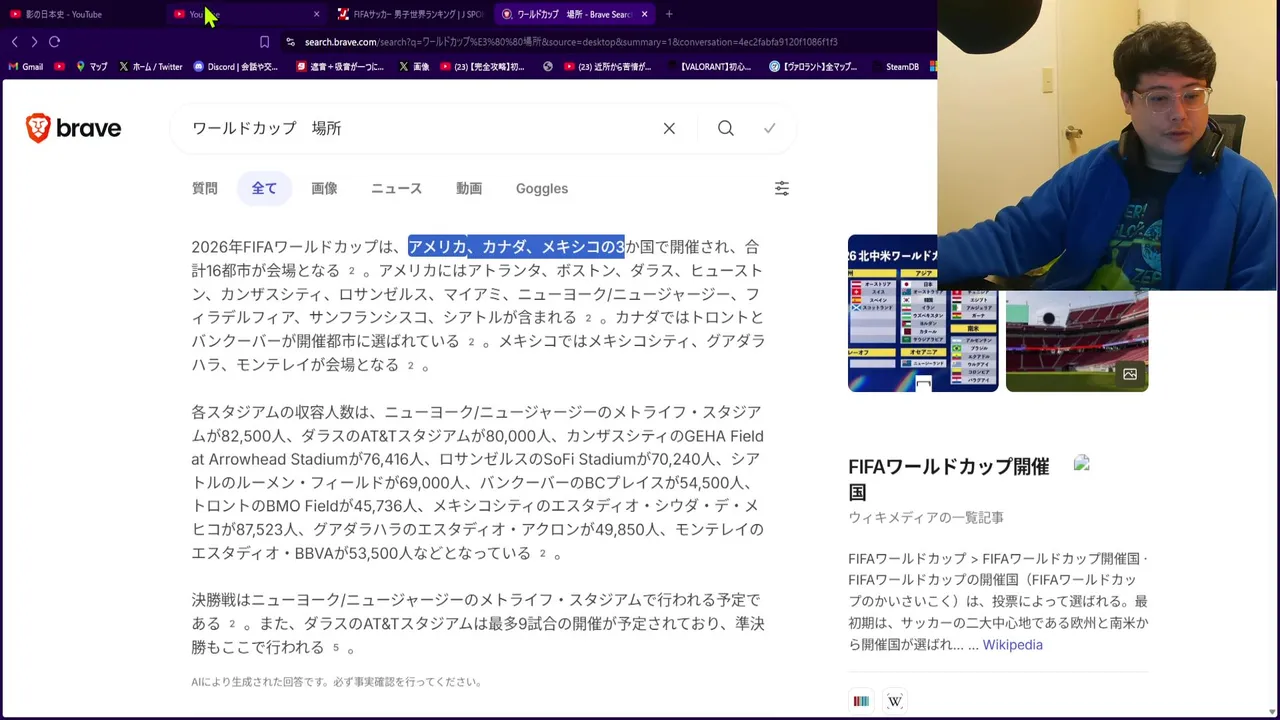Image resolution: width=1280 pixels, height=720 pixels.
Task: Click the AI disclaimer AIにより生成された回答です
Action: (x=336, y=682)
